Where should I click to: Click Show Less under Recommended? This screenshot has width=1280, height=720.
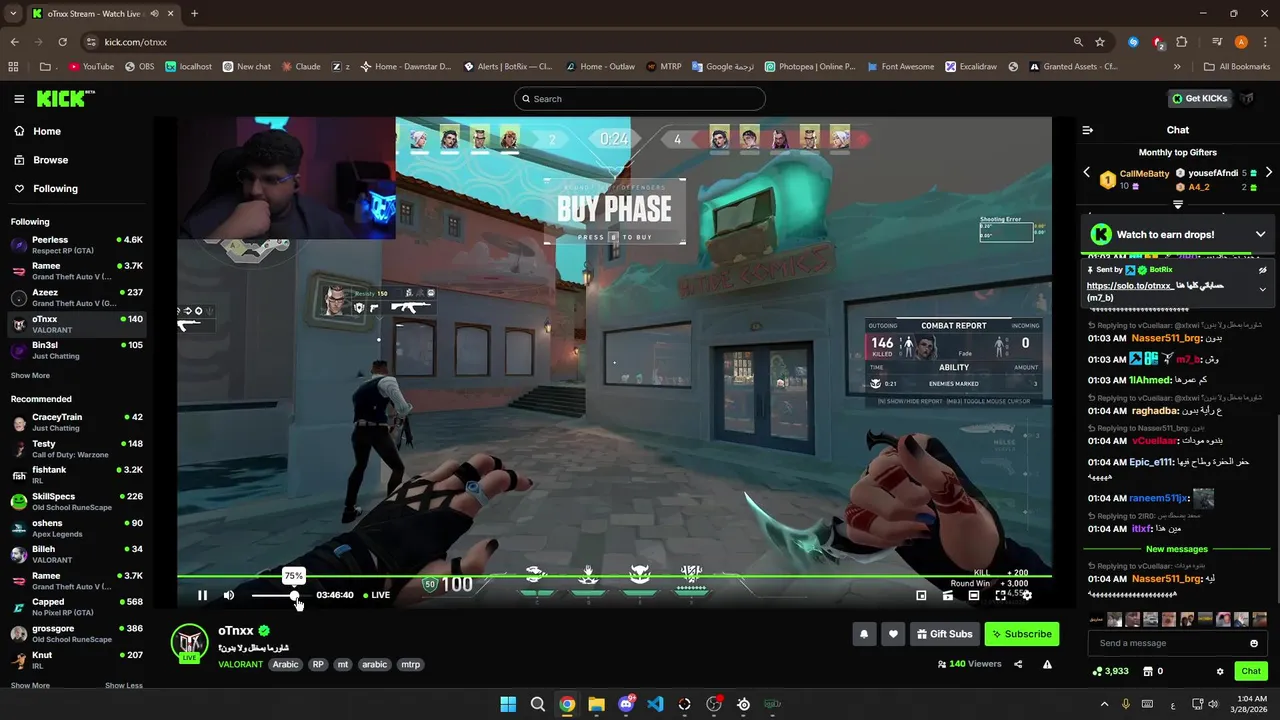[x=124, y=686]
